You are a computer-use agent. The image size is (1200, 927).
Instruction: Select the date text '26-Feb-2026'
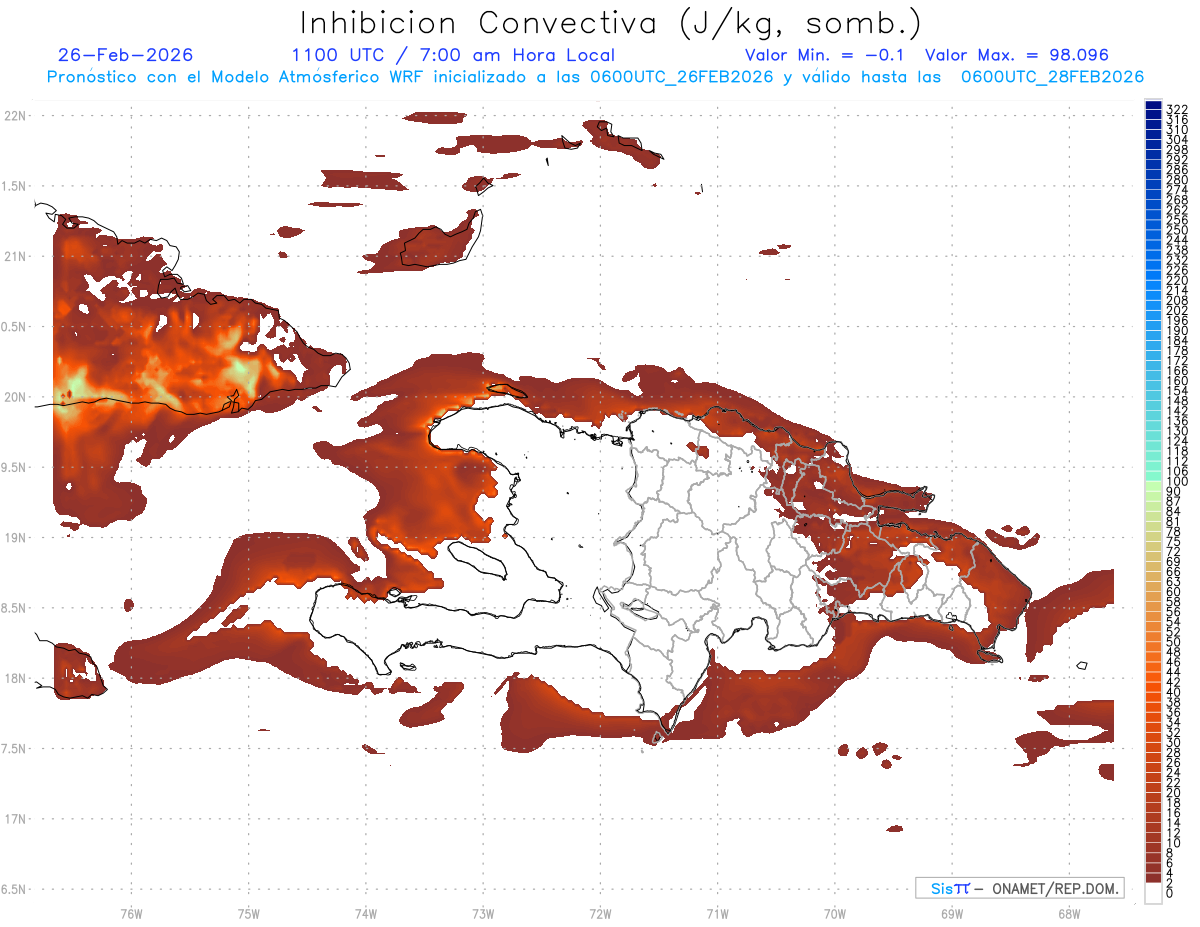(x=125, y=55)
